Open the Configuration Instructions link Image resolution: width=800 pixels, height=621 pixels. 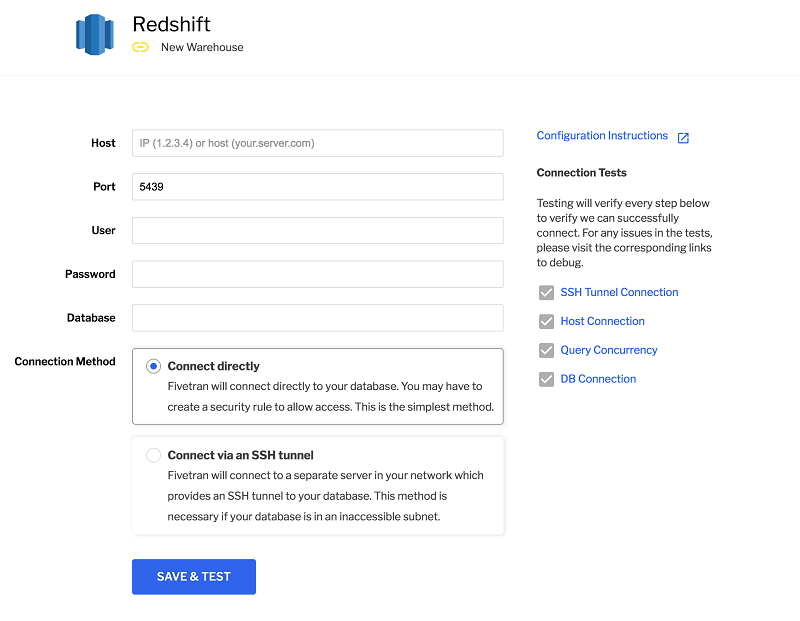(x=602, y=136)
